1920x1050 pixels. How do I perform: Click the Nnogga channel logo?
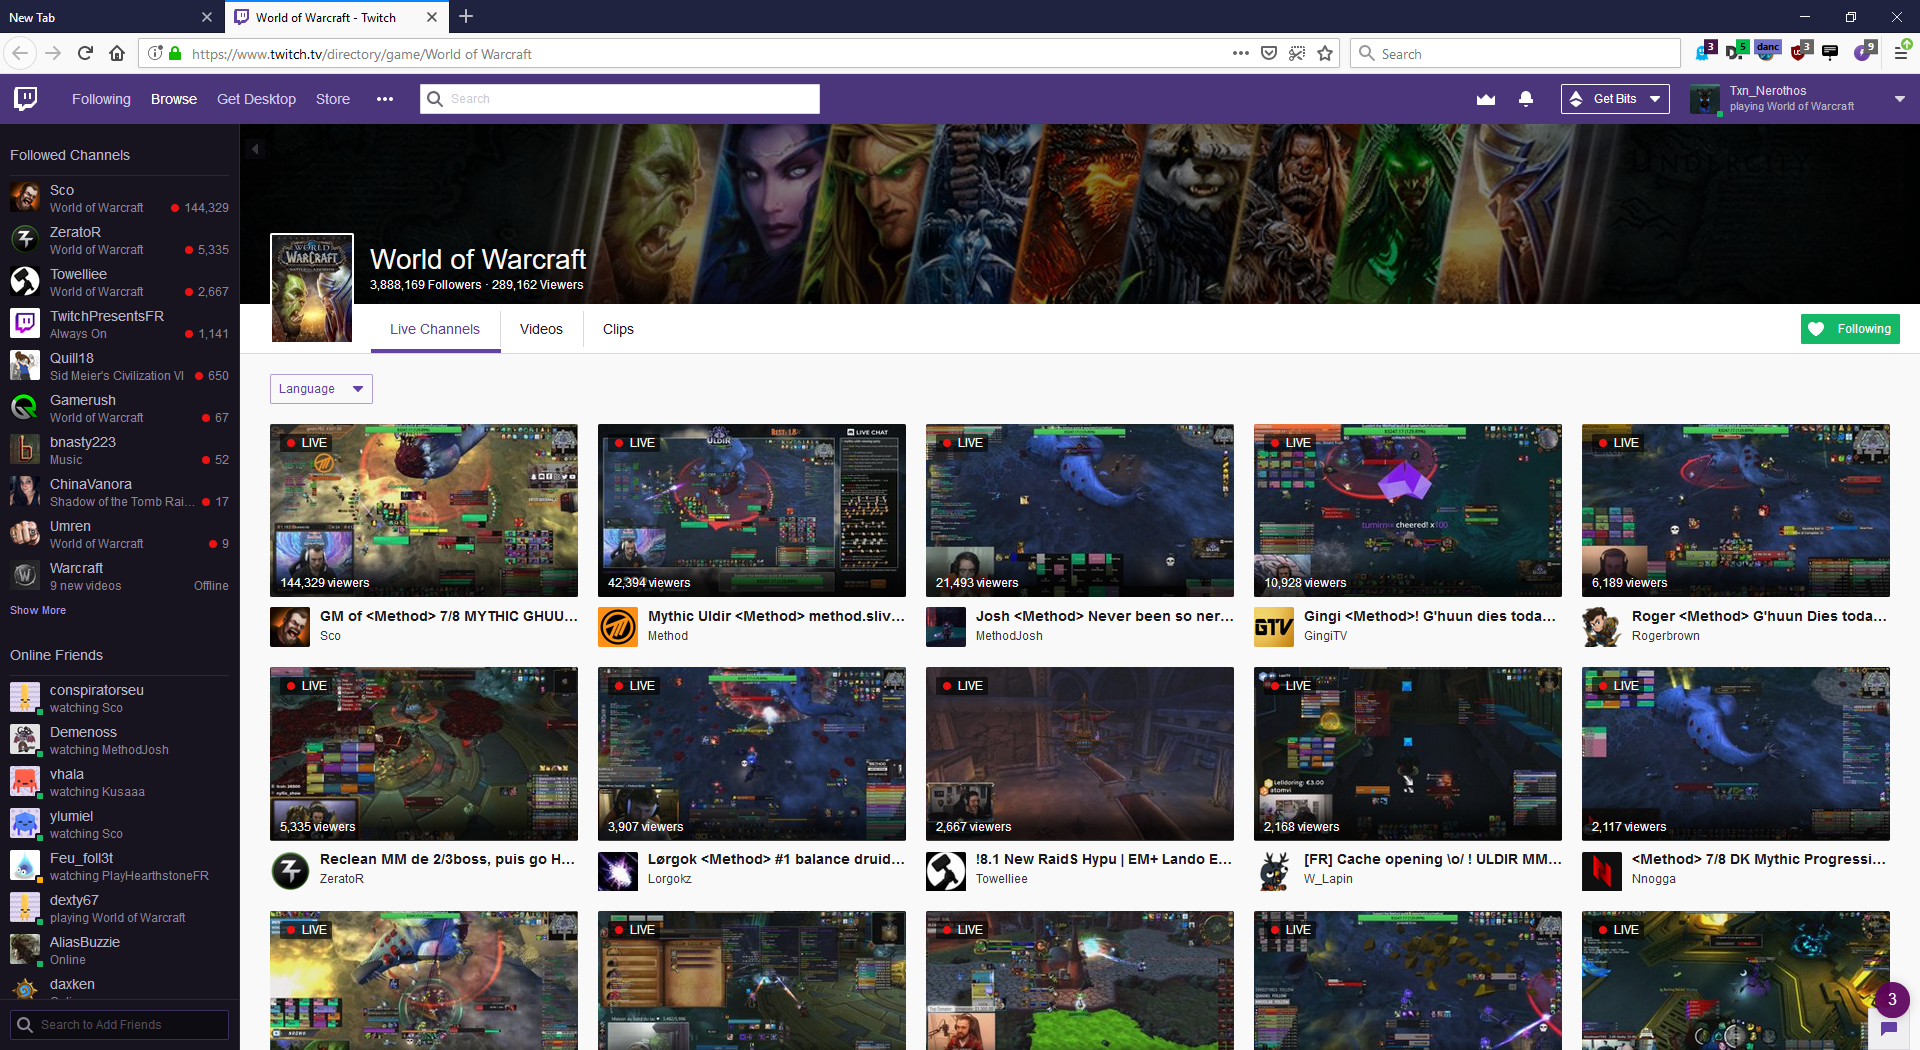[1602, 870]
